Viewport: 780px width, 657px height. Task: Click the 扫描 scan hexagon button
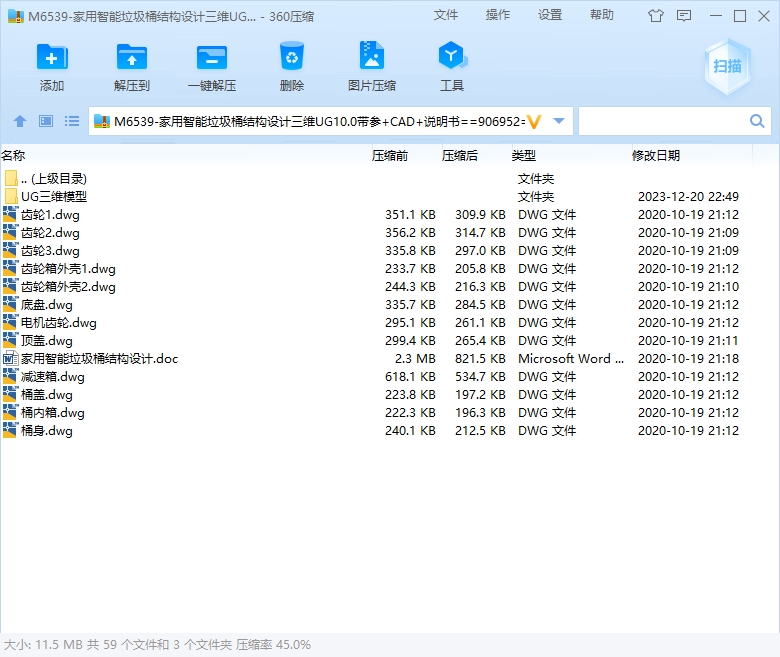[727, 66]
